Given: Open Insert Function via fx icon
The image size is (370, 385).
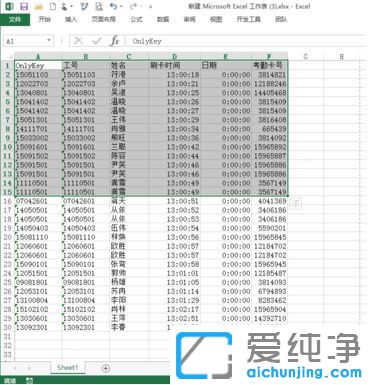Looking at the screenshot, I should tap(115, 41).
